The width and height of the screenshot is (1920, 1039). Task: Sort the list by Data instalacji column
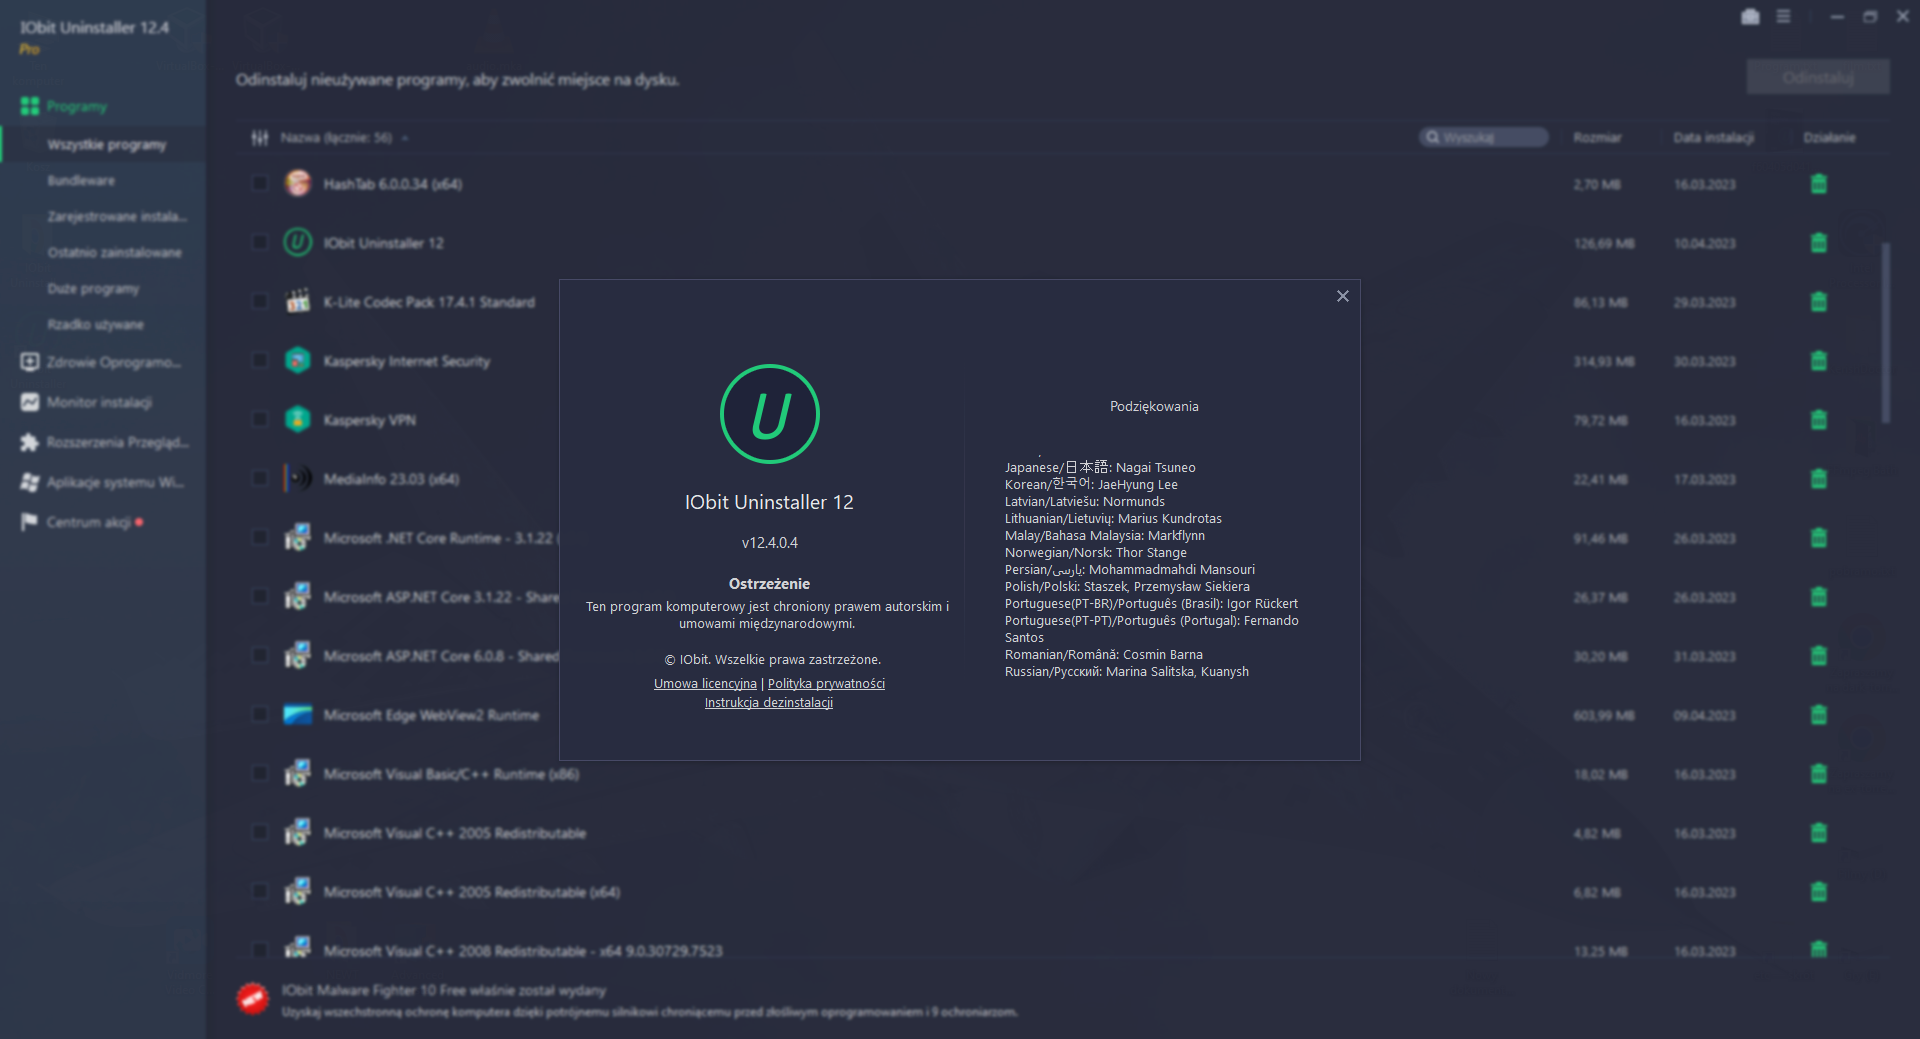coord(1713,138)
